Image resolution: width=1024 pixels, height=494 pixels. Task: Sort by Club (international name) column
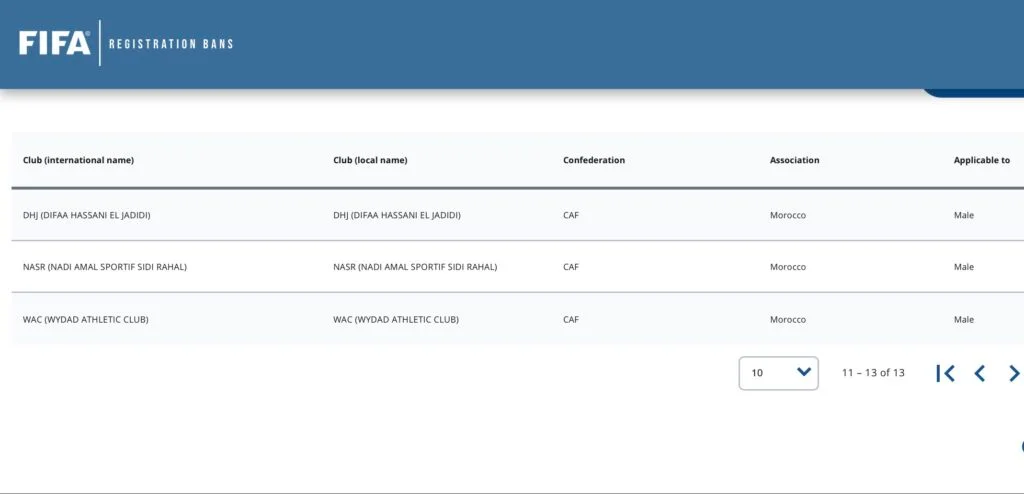(78, 160)
